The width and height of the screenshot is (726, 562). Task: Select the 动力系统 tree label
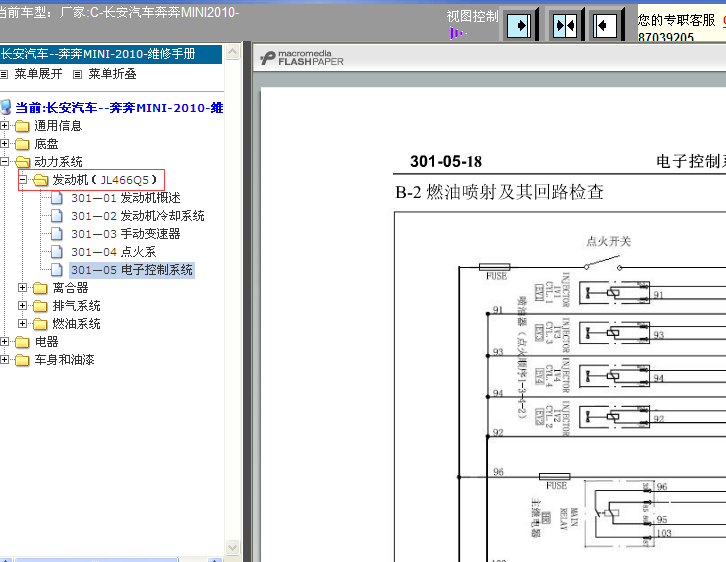pyautogui.click(x=58, y=162)
